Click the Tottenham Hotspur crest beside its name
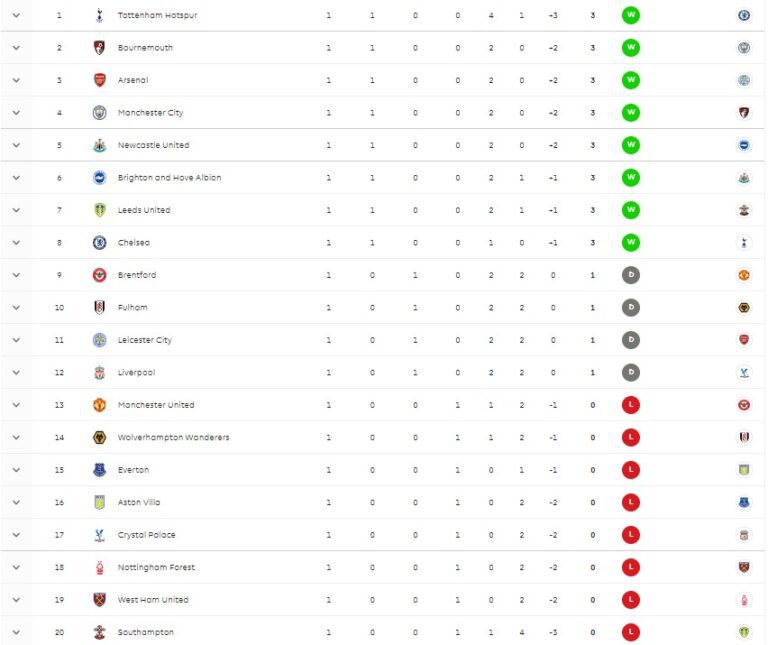The image size is (768, 645). [99, 15]
